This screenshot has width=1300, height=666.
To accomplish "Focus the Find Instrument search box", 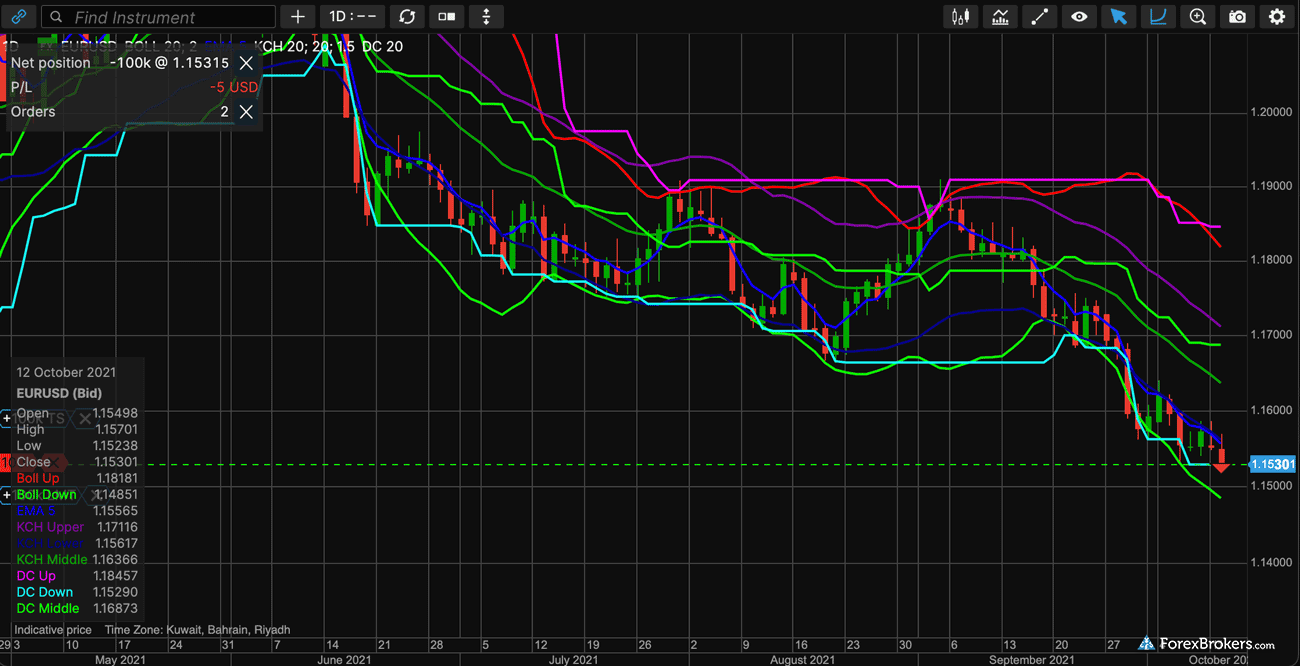I will (x=160, y=17).
